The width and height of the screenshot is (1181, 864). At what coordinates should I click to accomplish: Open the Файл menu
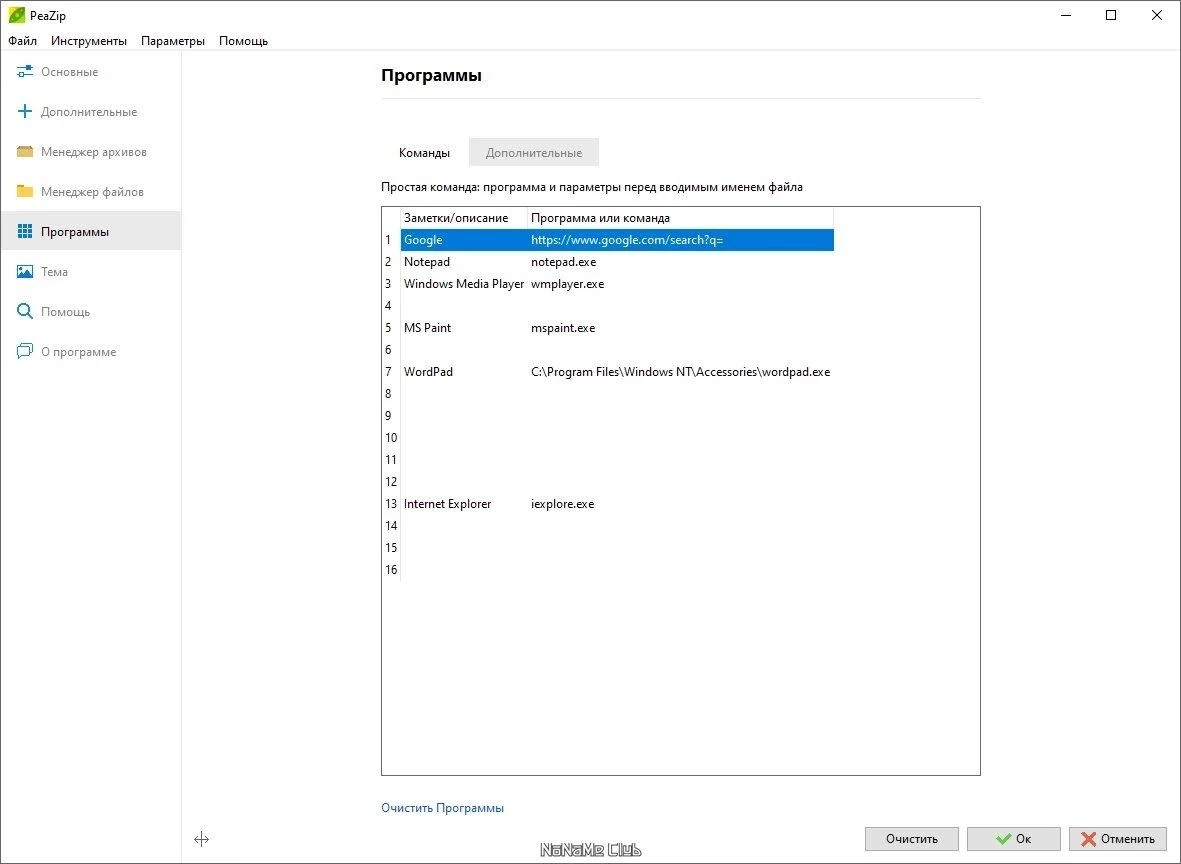(x=23, y=41)
